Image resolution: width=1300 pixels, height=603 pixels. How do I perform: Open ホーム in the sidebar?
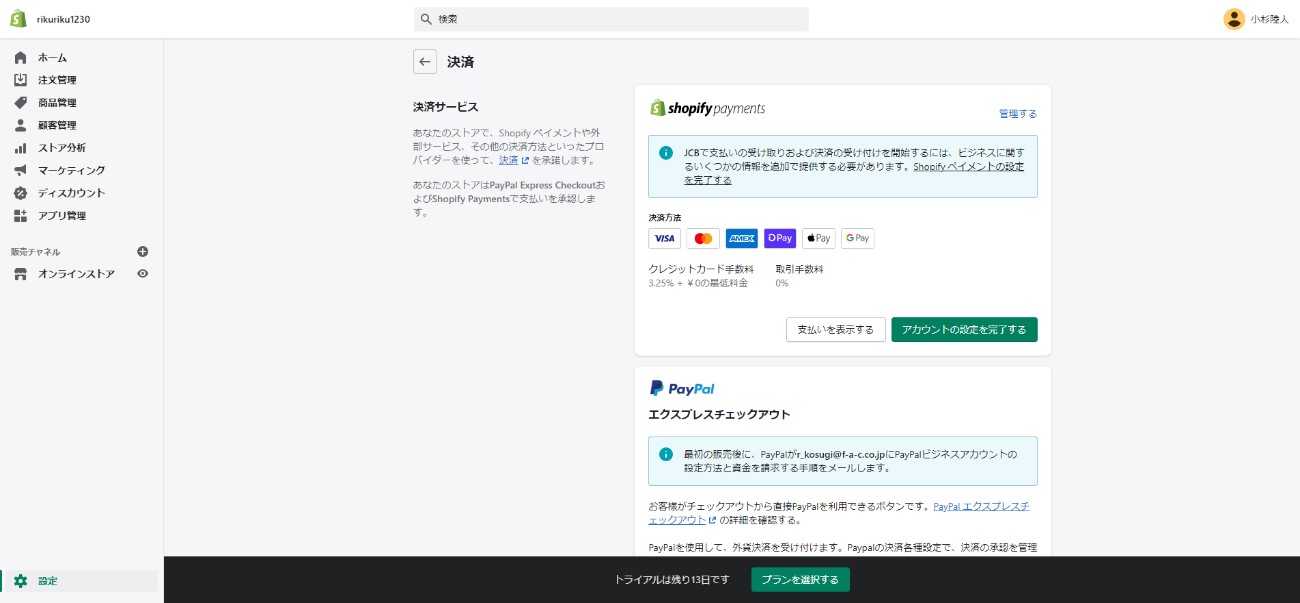(x=52, y=58)
